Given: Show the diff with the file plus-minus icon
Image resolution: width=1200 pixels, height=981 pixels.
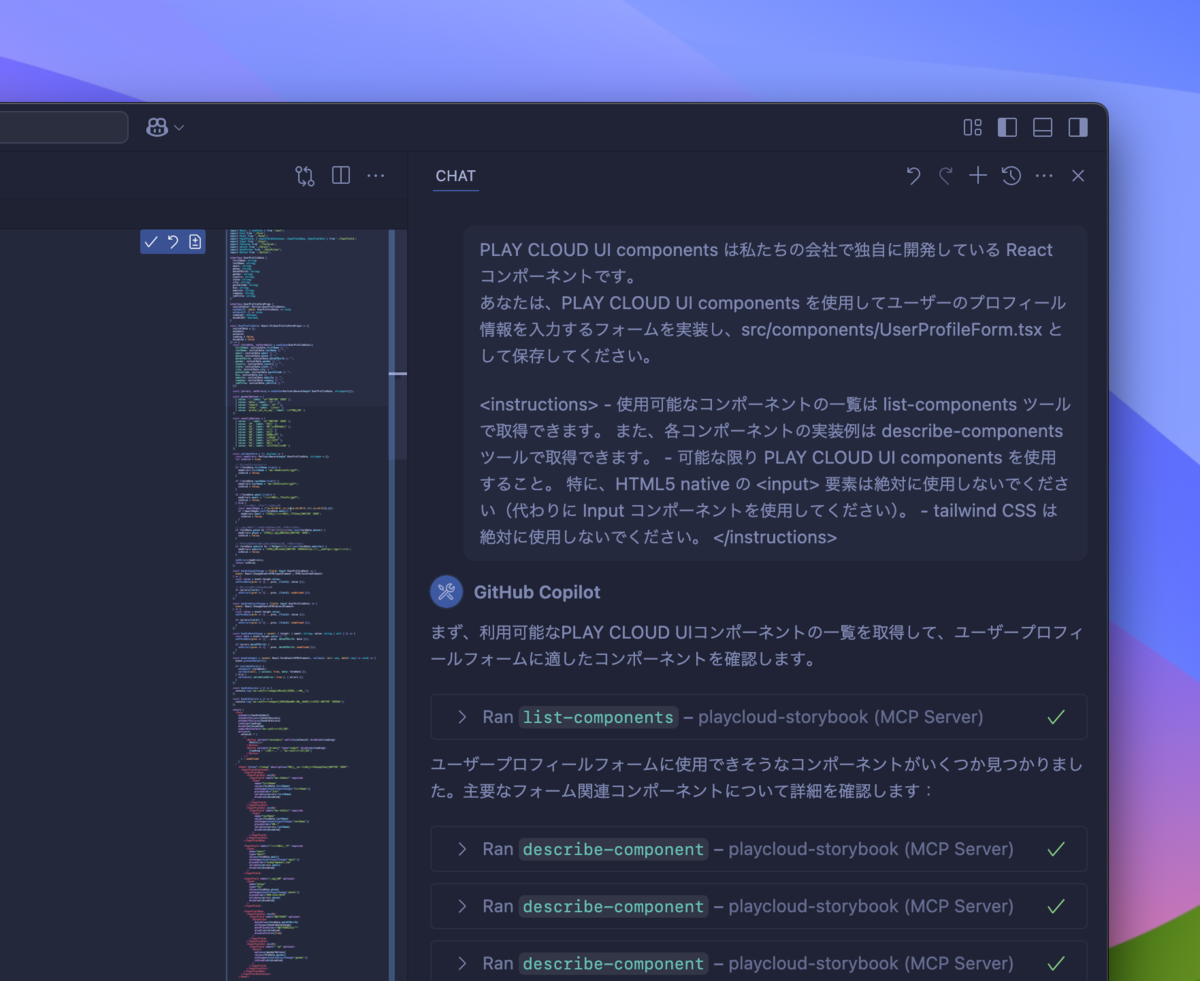Looking at the screenshot, I should (195, 242).
